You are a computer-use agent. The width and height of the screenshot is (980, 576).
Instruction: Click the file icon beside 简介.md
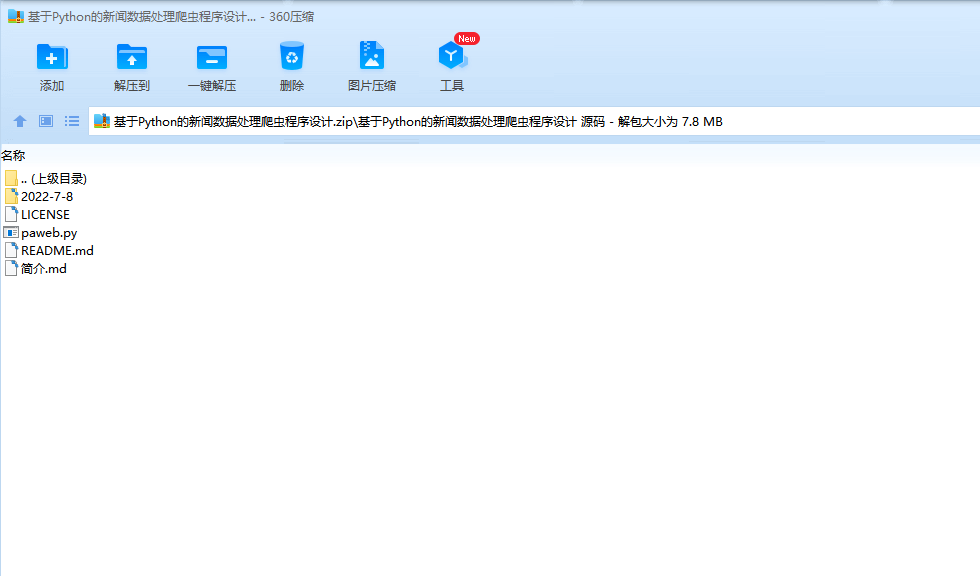coord(11,269)
